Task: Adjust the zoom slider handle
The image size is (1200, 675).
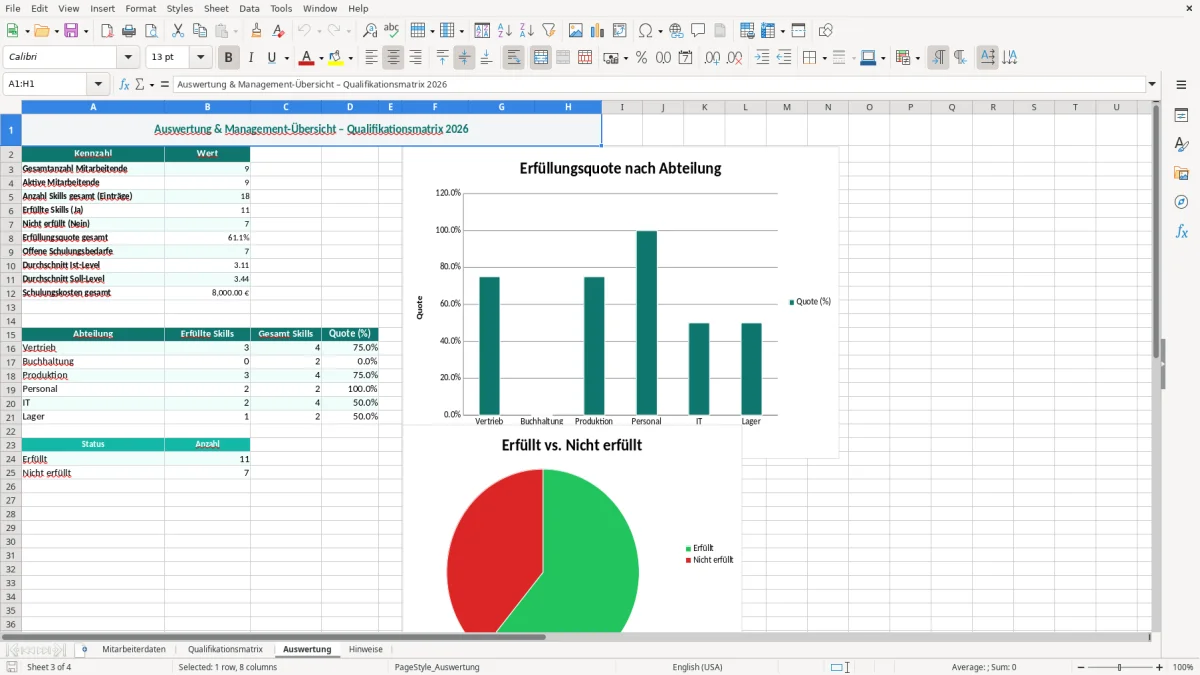Action: click(1119, 667)
